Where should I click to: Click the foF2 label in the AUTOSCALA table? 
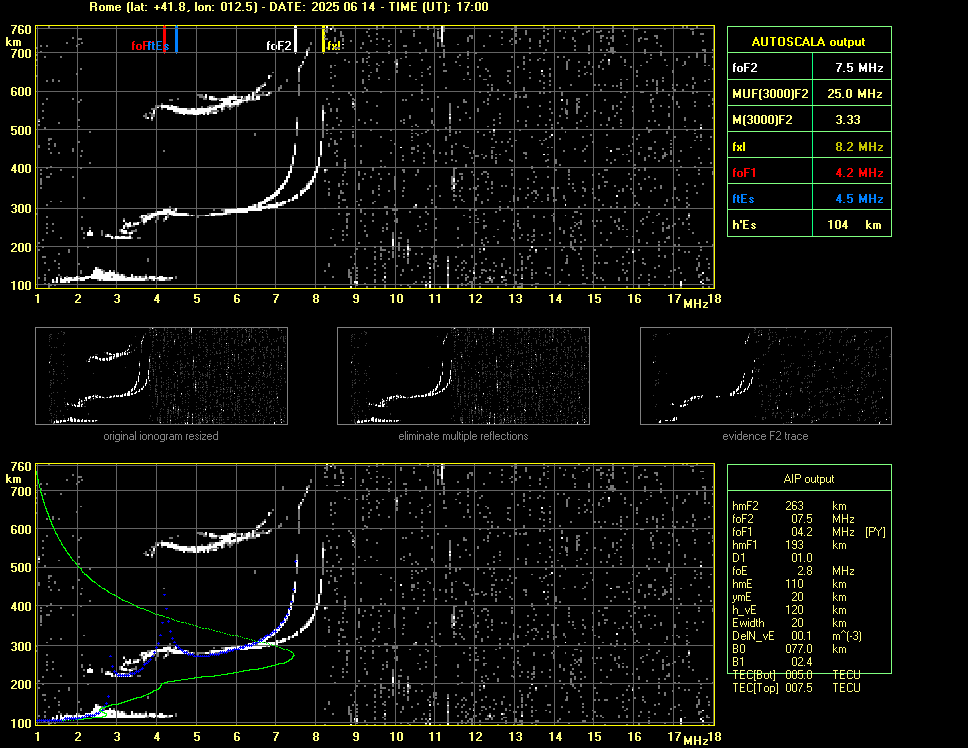[745, 68]
